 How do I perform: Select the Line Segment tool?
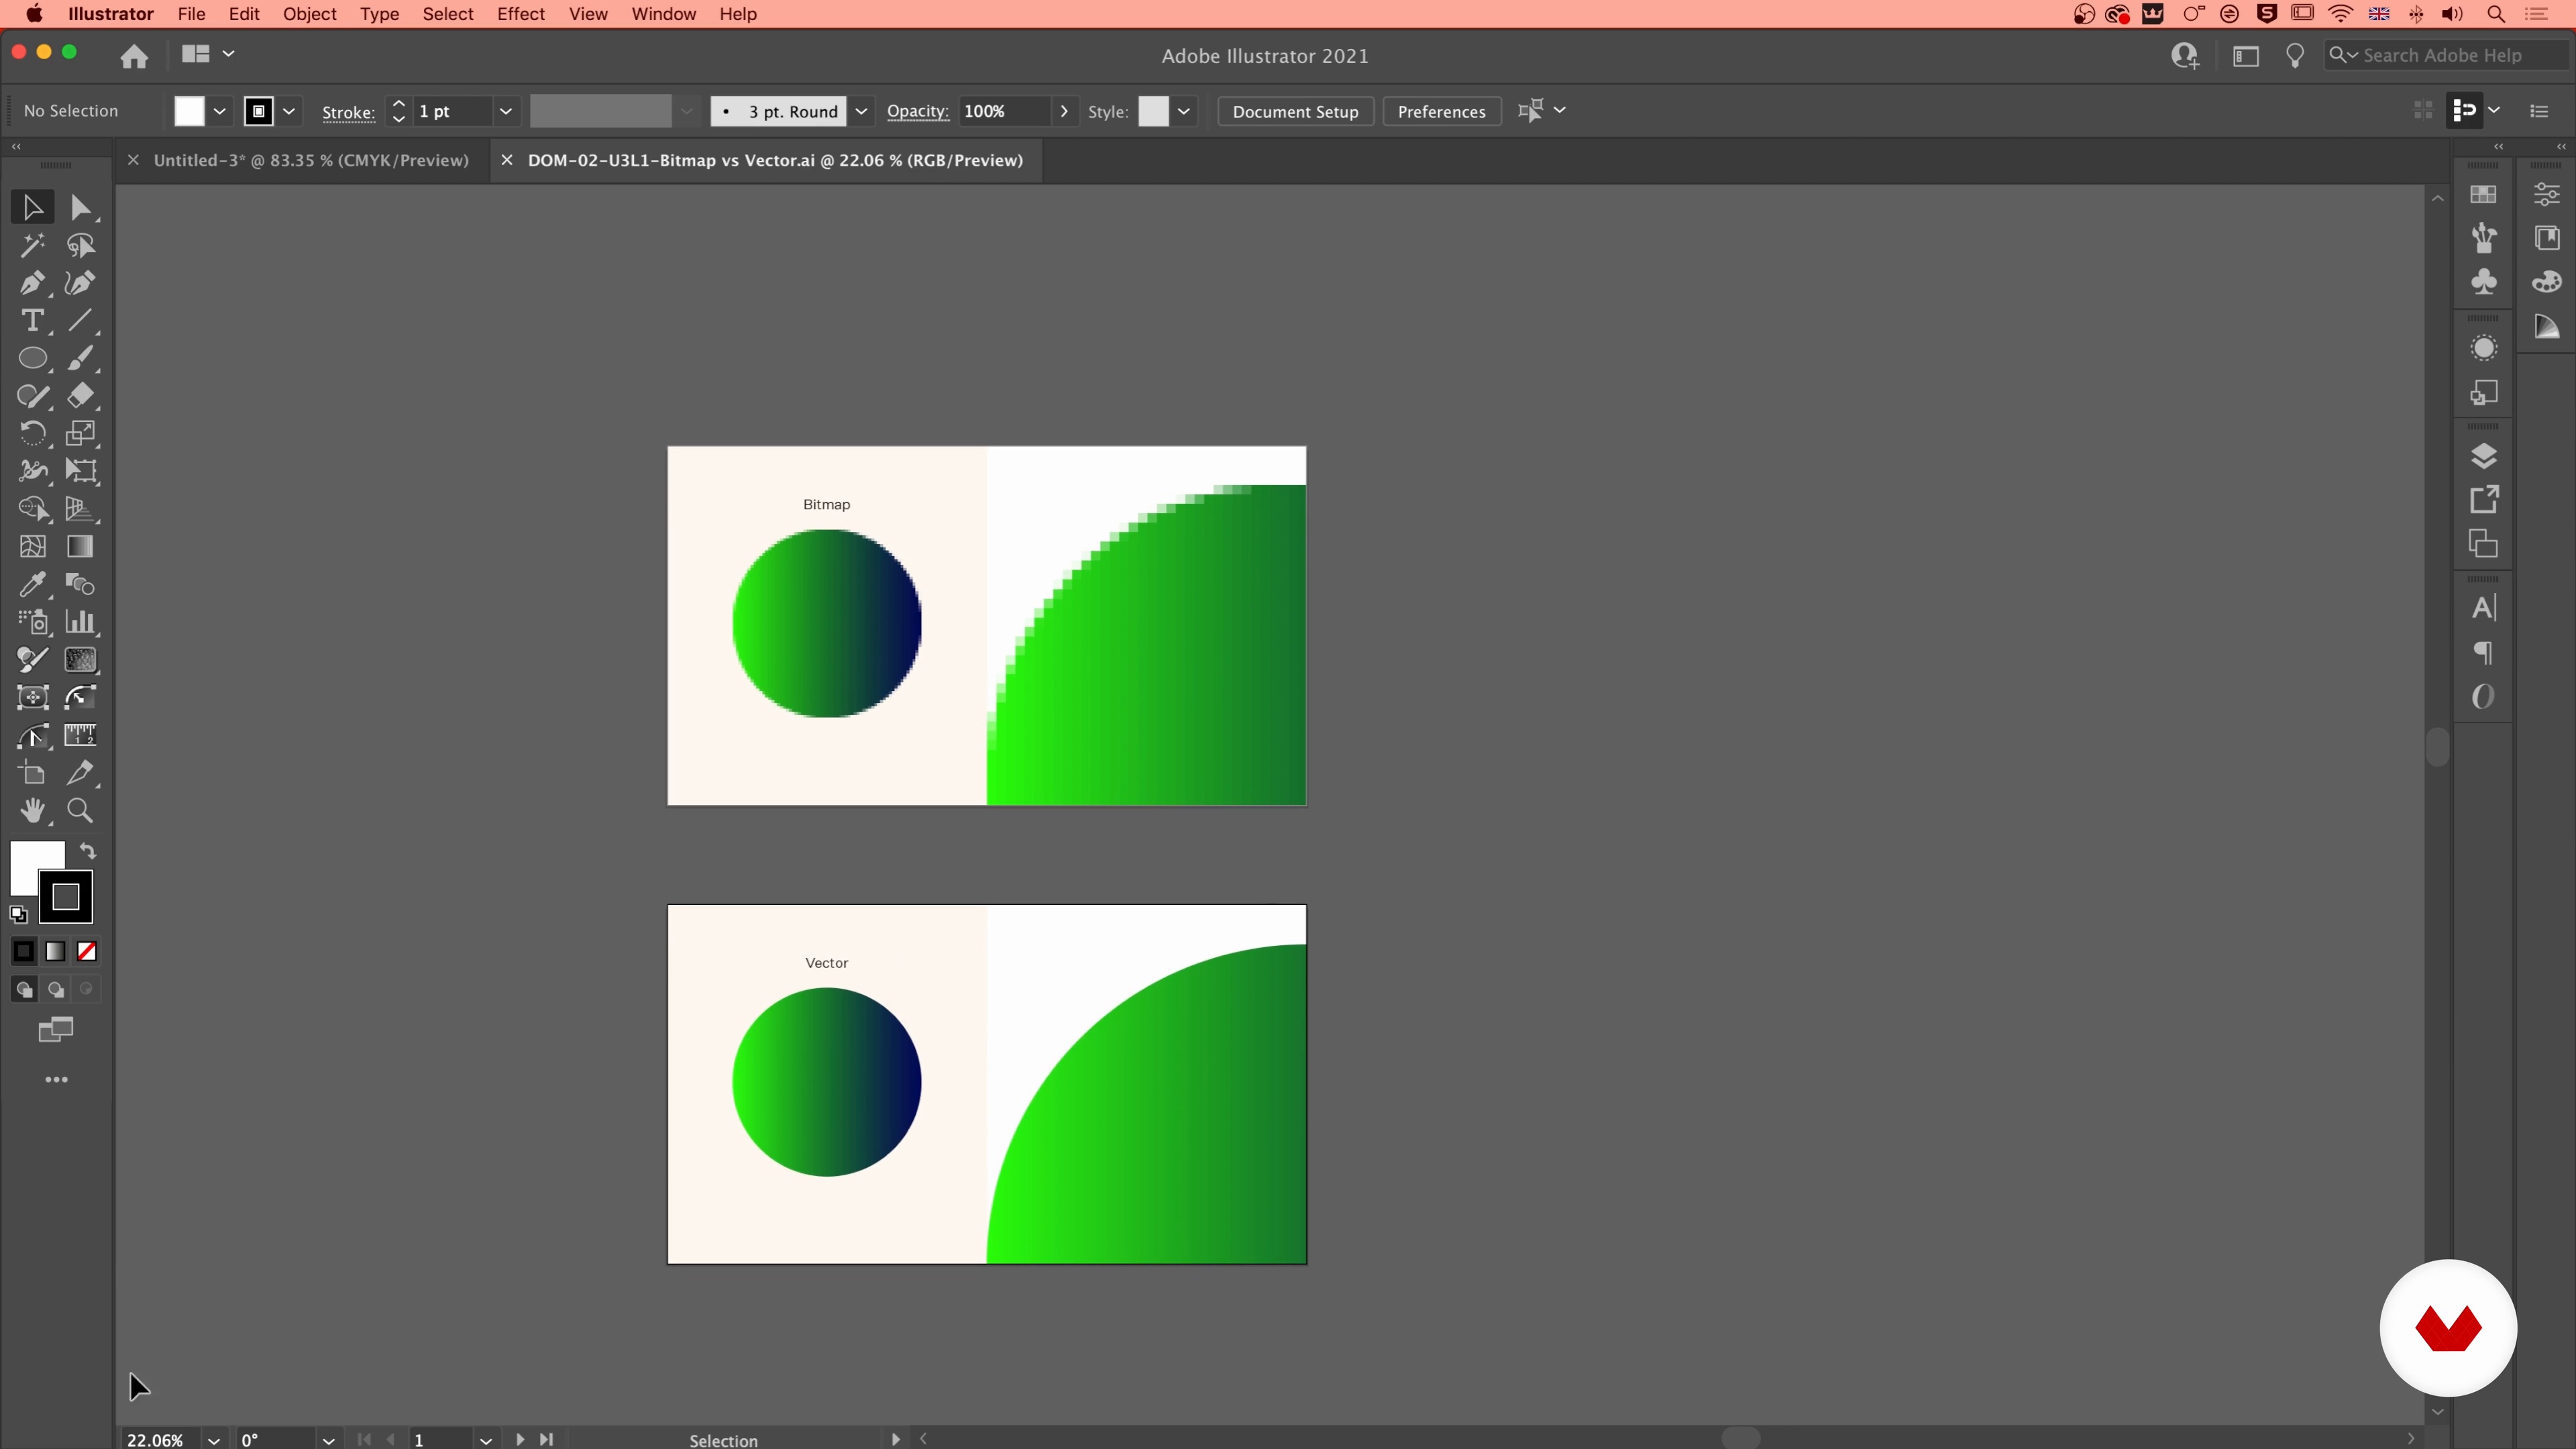(x=80, y=320)
